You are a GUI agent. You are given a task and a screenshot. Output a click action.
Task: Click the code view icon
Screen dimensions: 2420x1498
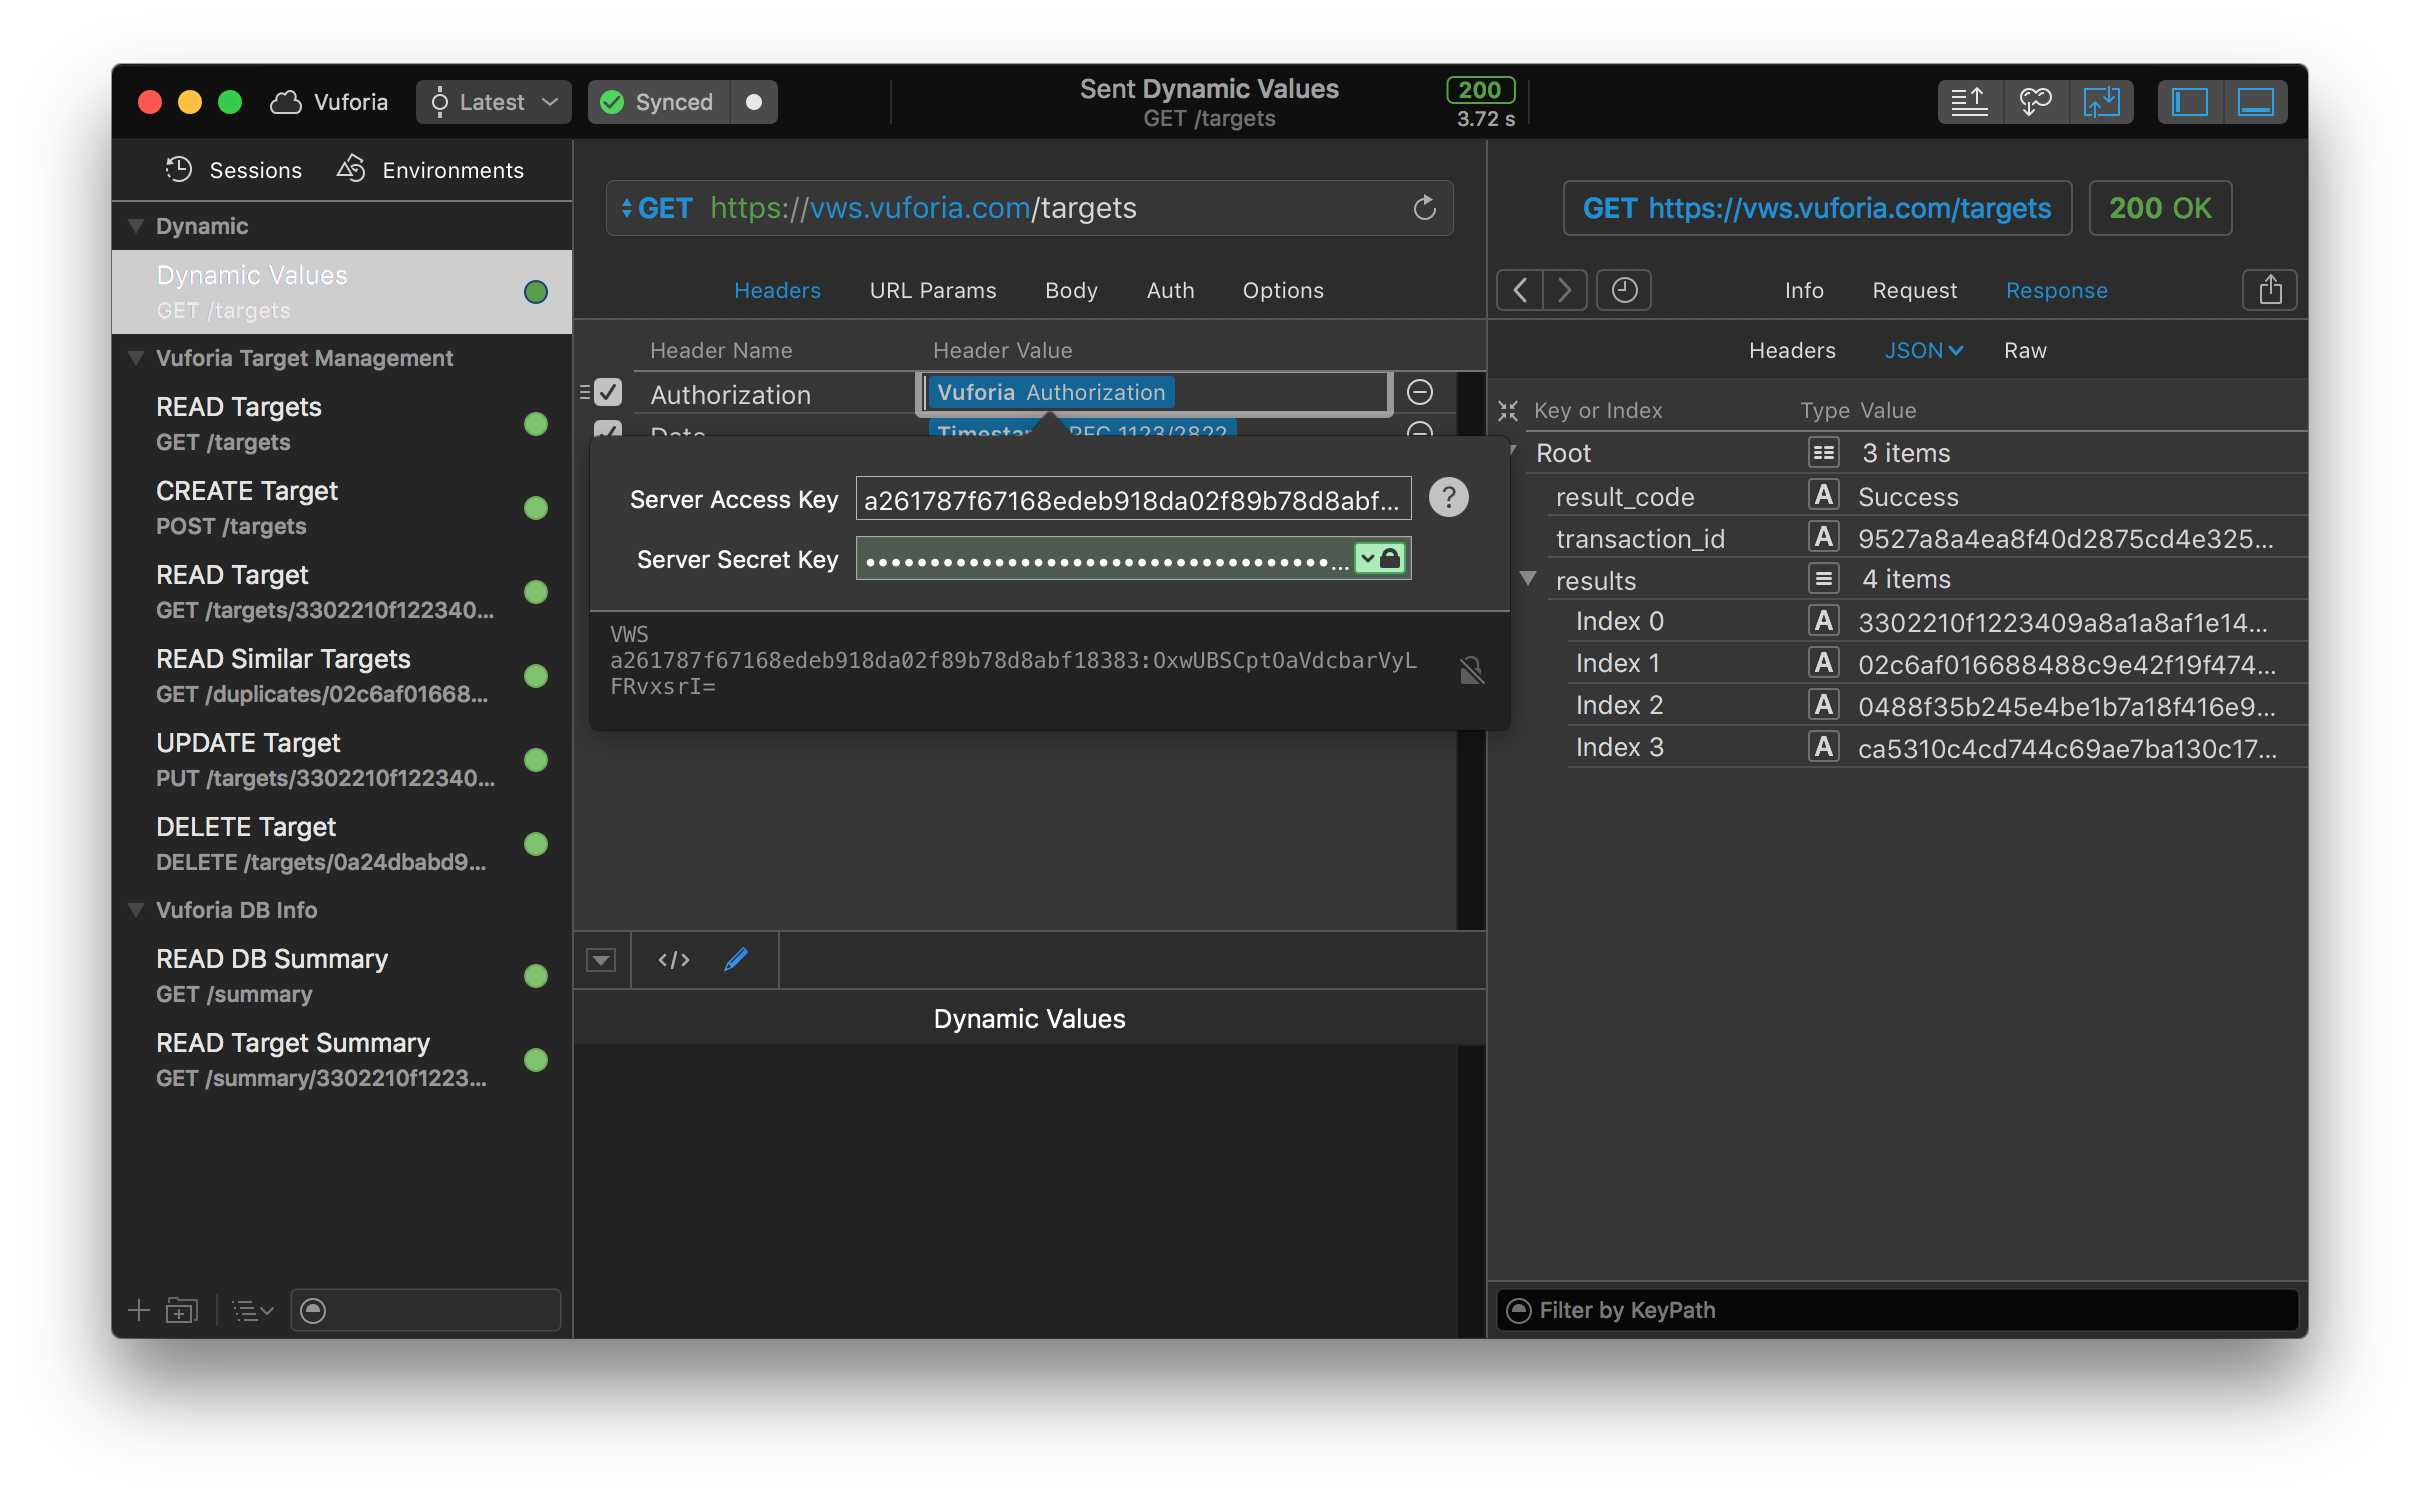(673, 960)
